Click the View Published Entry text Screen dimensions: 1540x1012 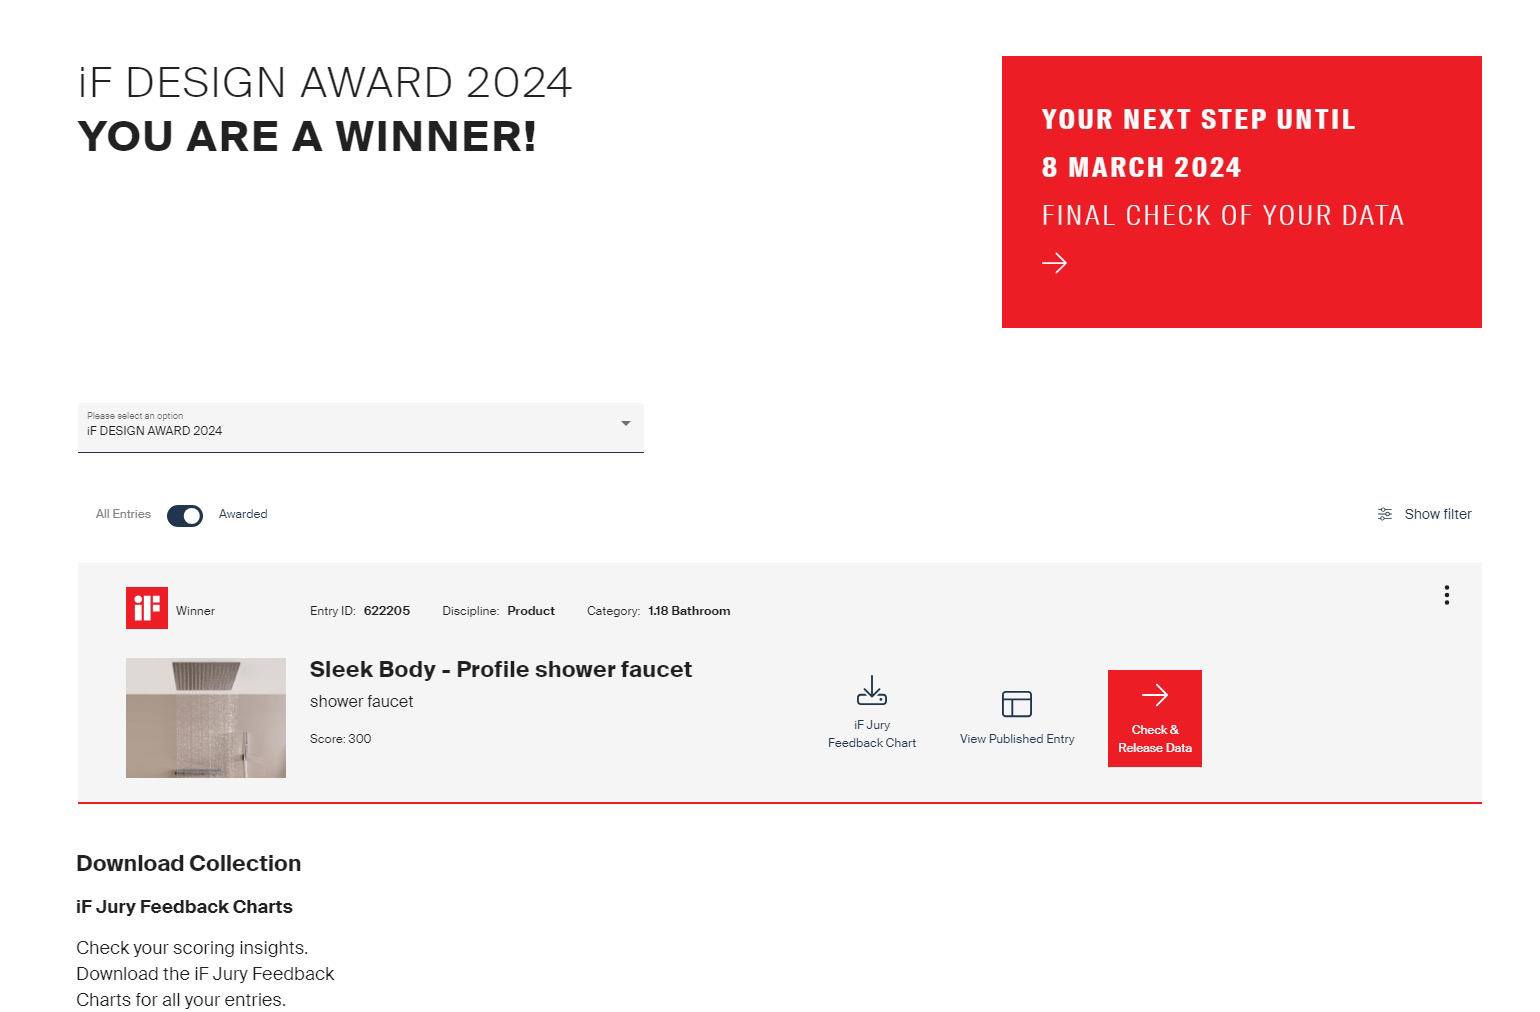coord(1016,739)
